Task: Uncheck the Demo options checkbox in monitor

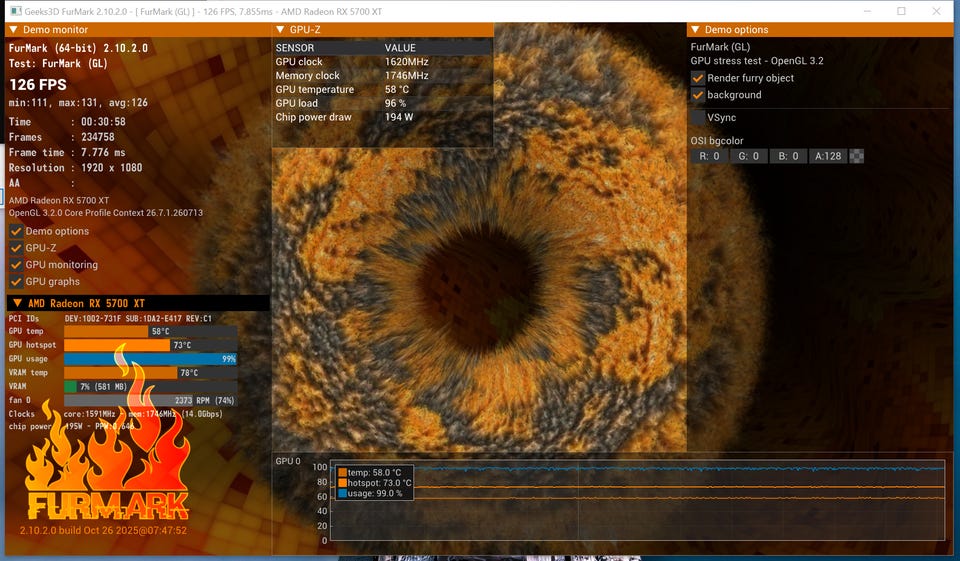Action: pyautogui.click(x=17, y=232)
